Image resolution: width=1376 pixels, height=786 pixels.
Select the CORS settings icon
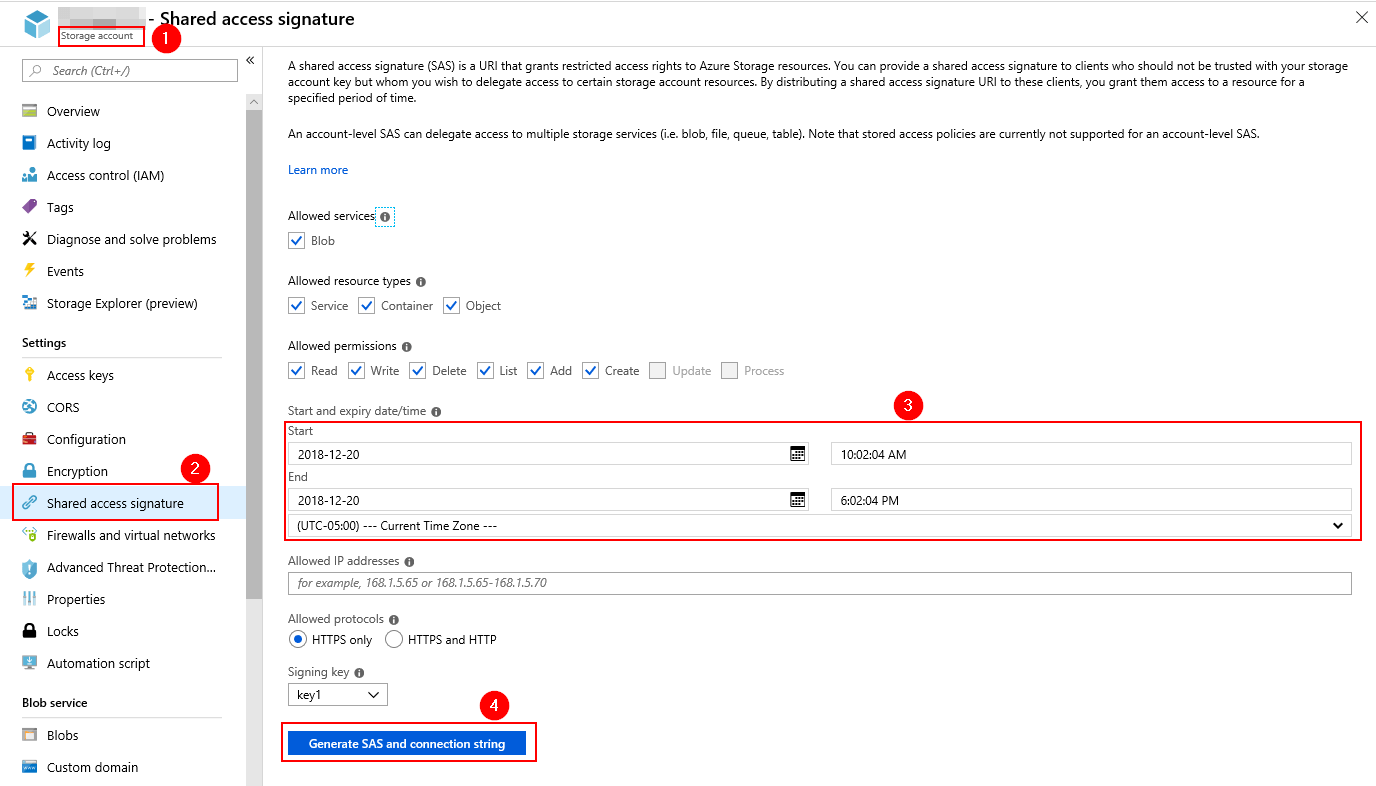(31, 406)
